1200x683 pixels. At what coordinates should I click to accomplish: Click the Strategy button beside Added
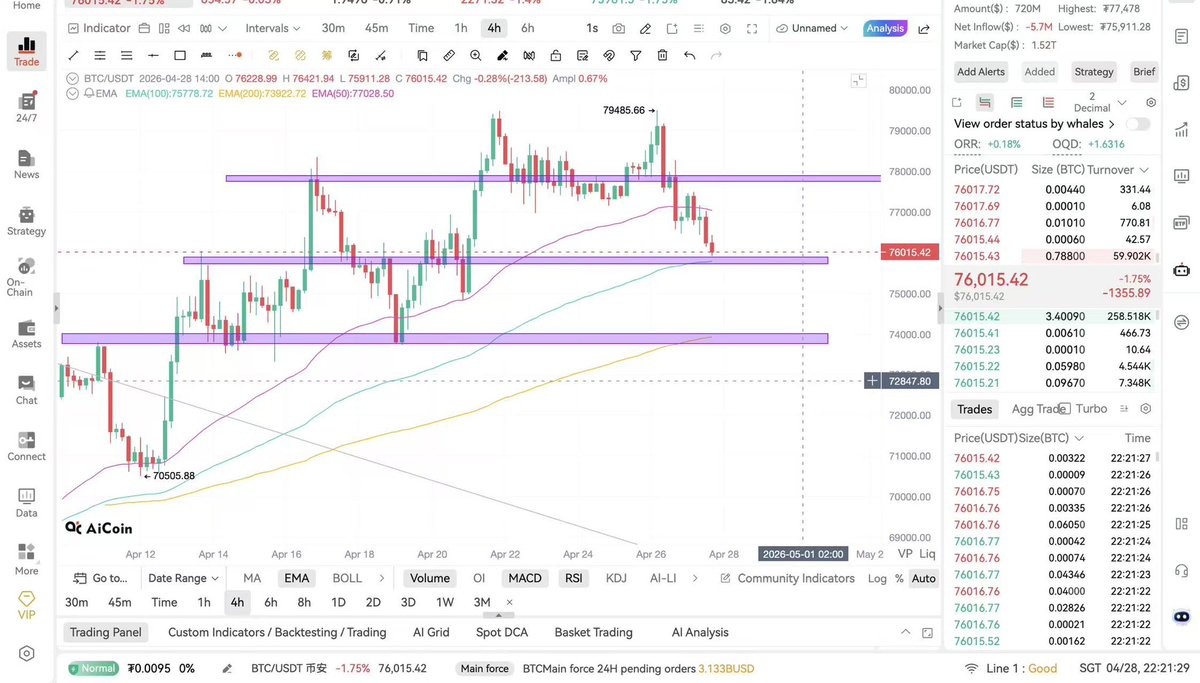click(x=1093, y=72)
